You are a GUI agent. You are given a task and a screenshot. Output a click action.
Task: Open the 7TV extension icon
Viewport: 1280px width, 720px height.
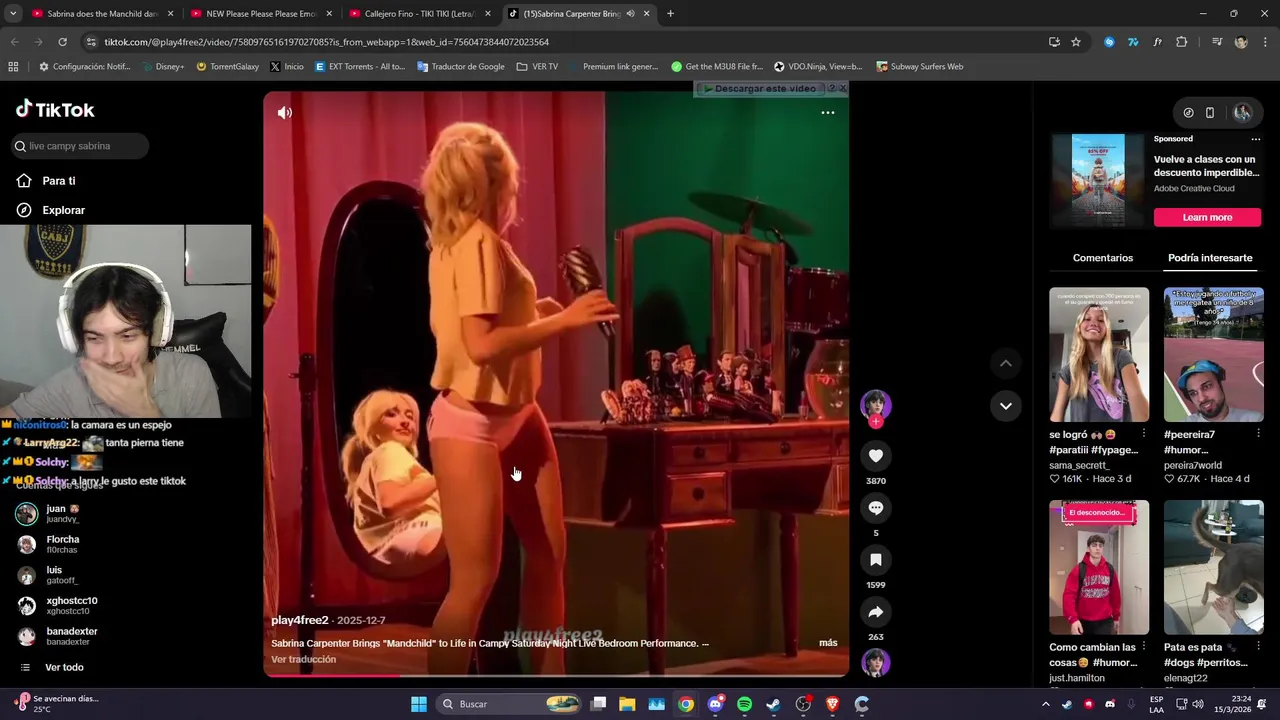[1133, 42]
